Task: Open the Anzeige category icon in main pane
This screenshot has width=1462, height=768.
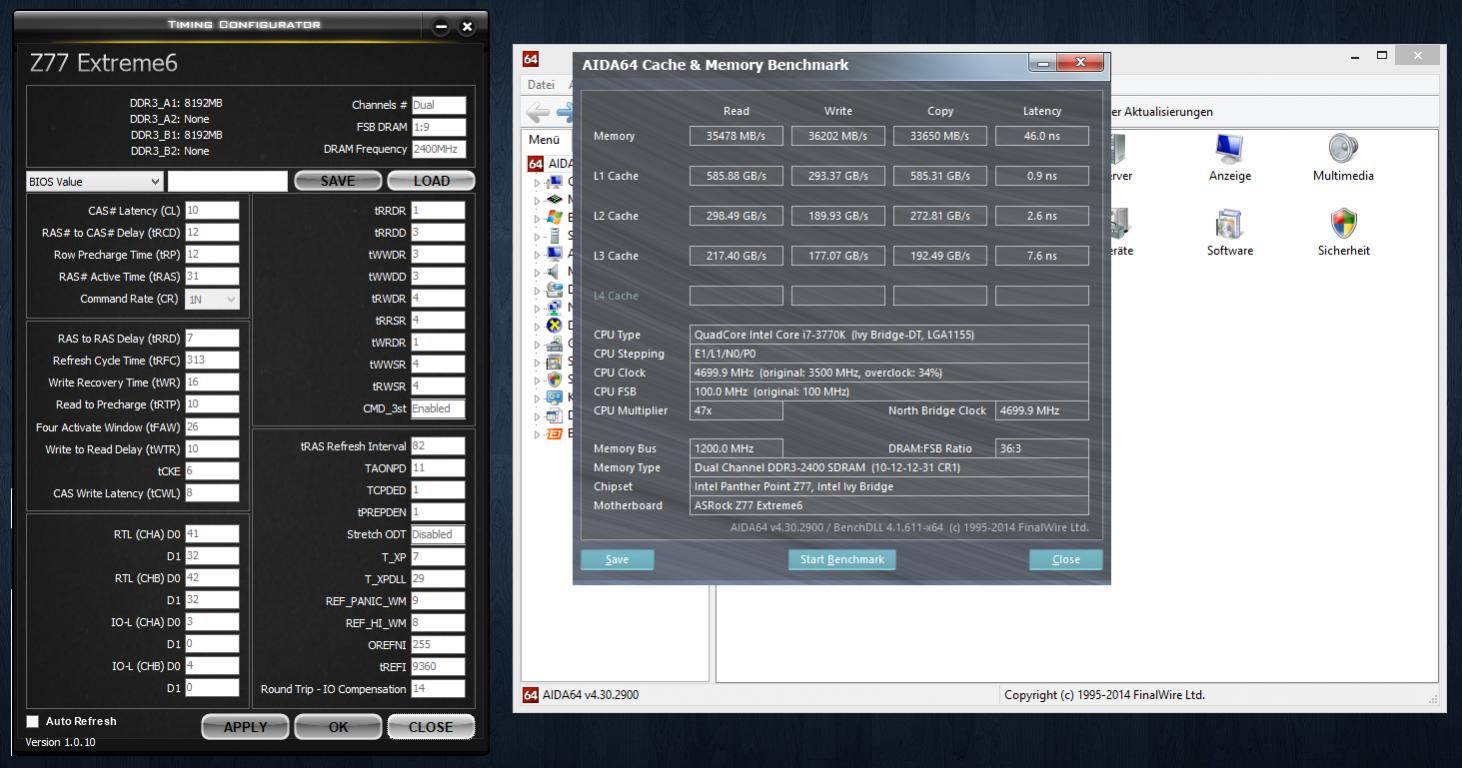Action: (1229, 149)
